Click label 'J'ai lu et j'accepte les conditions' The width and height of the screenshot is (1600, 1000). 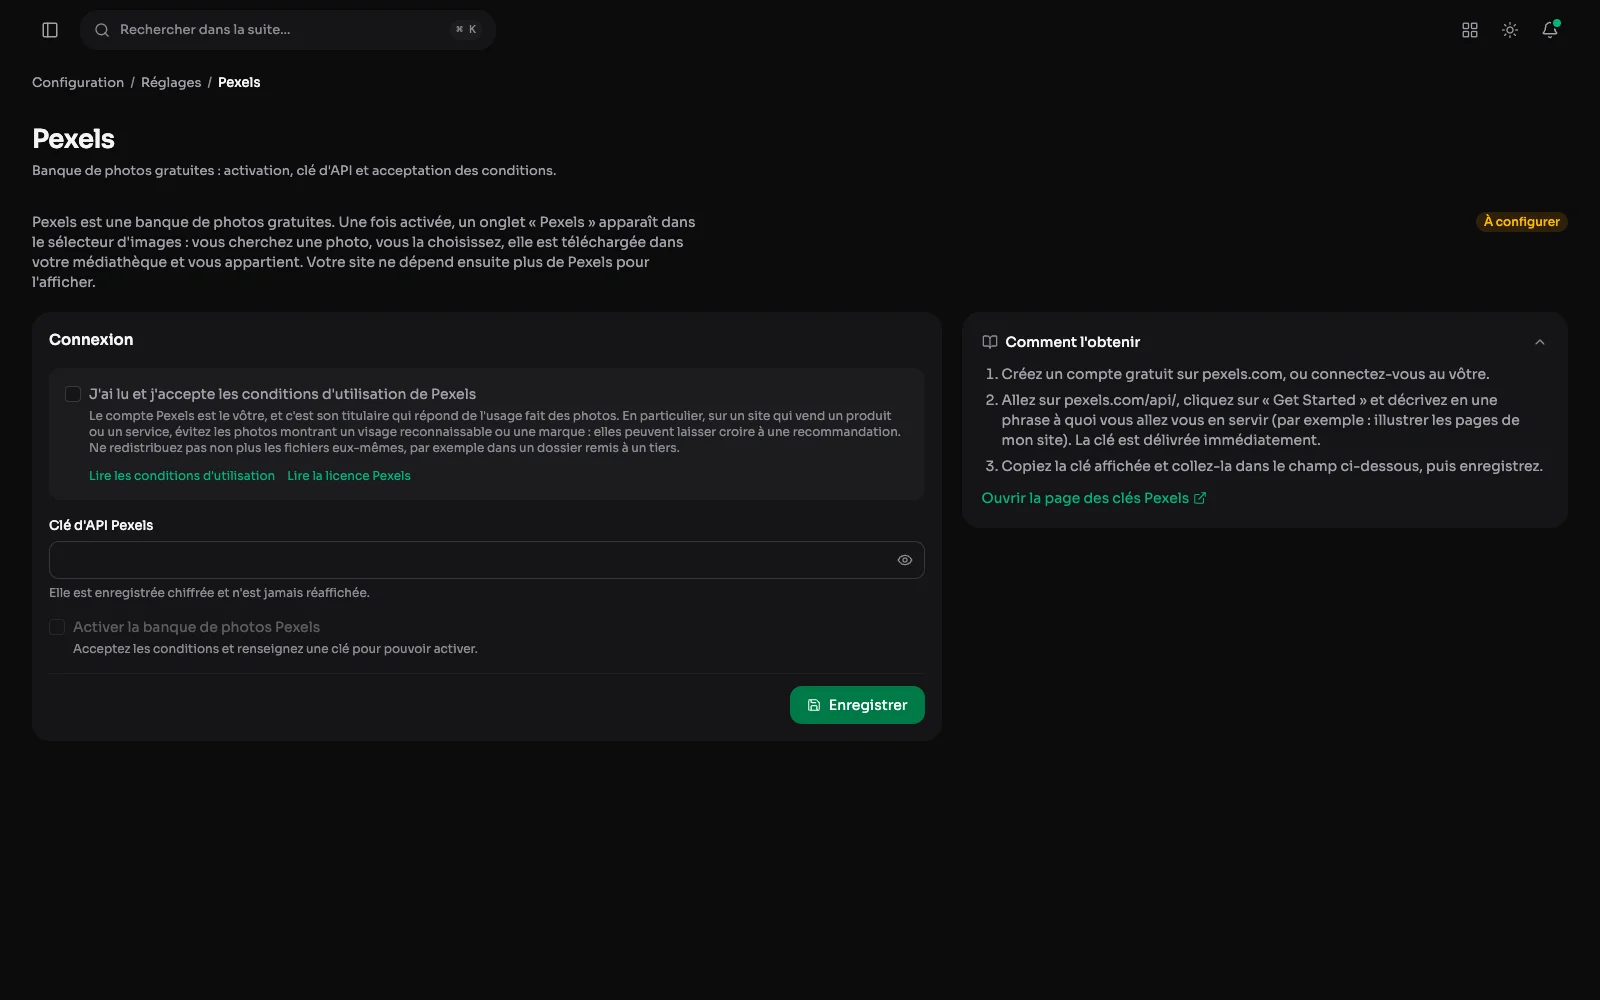pos(282,394)
